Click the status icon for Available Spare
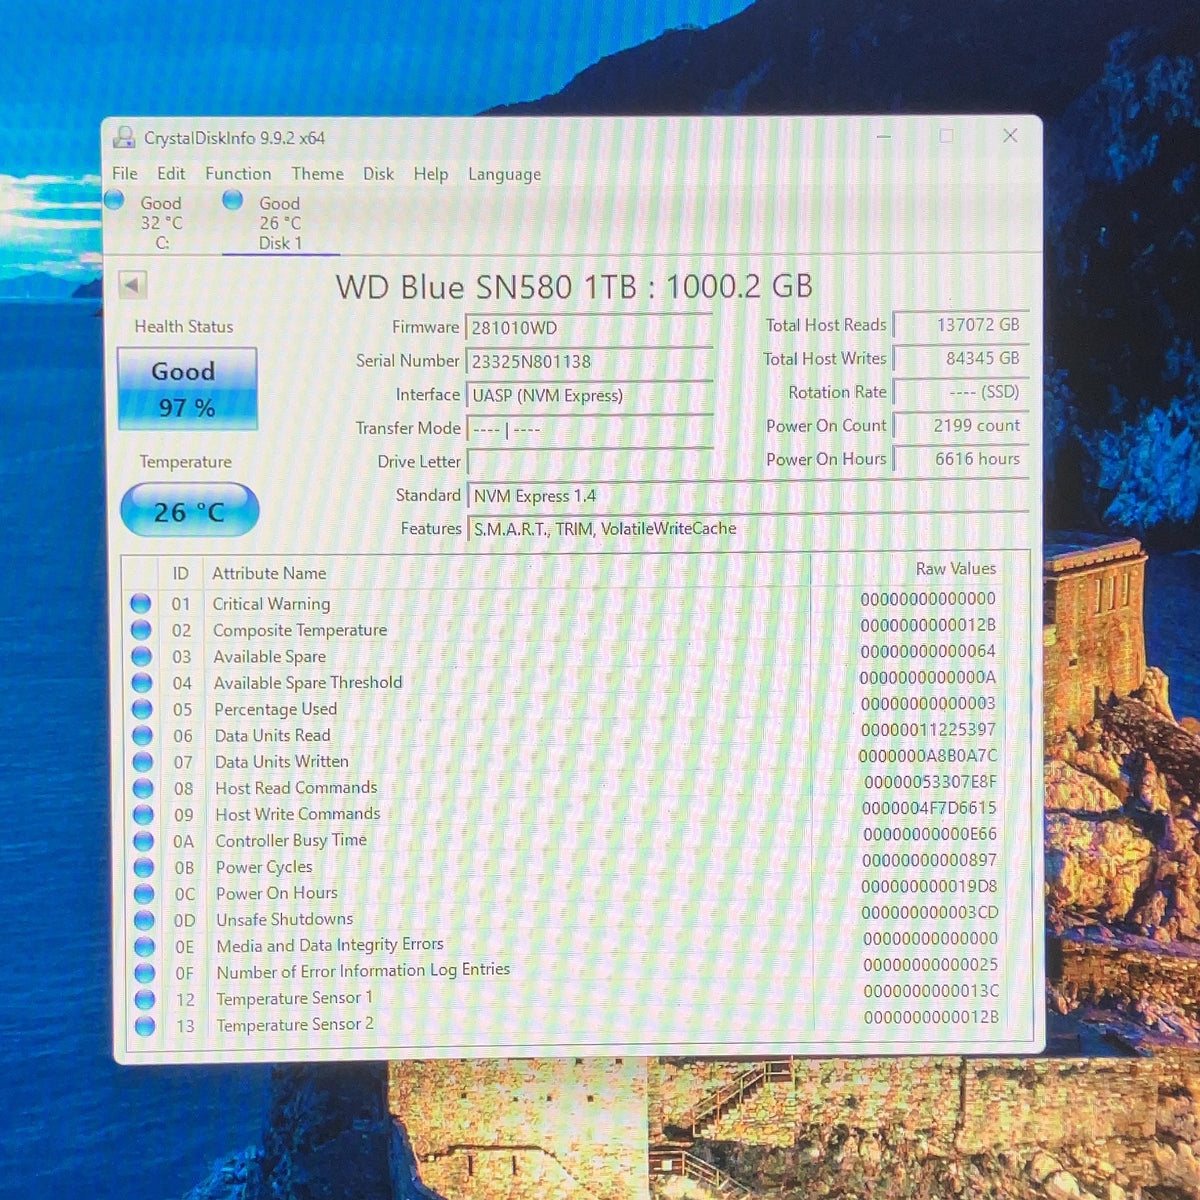1200x1200 pixels. (x=141, y=656)
